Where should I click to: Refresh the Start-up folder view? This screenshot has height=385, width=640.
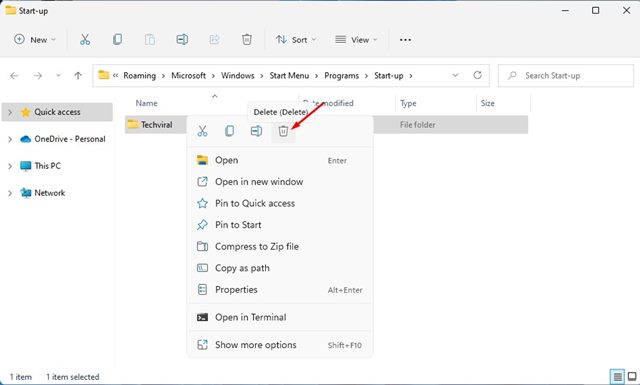pos(477,75)
